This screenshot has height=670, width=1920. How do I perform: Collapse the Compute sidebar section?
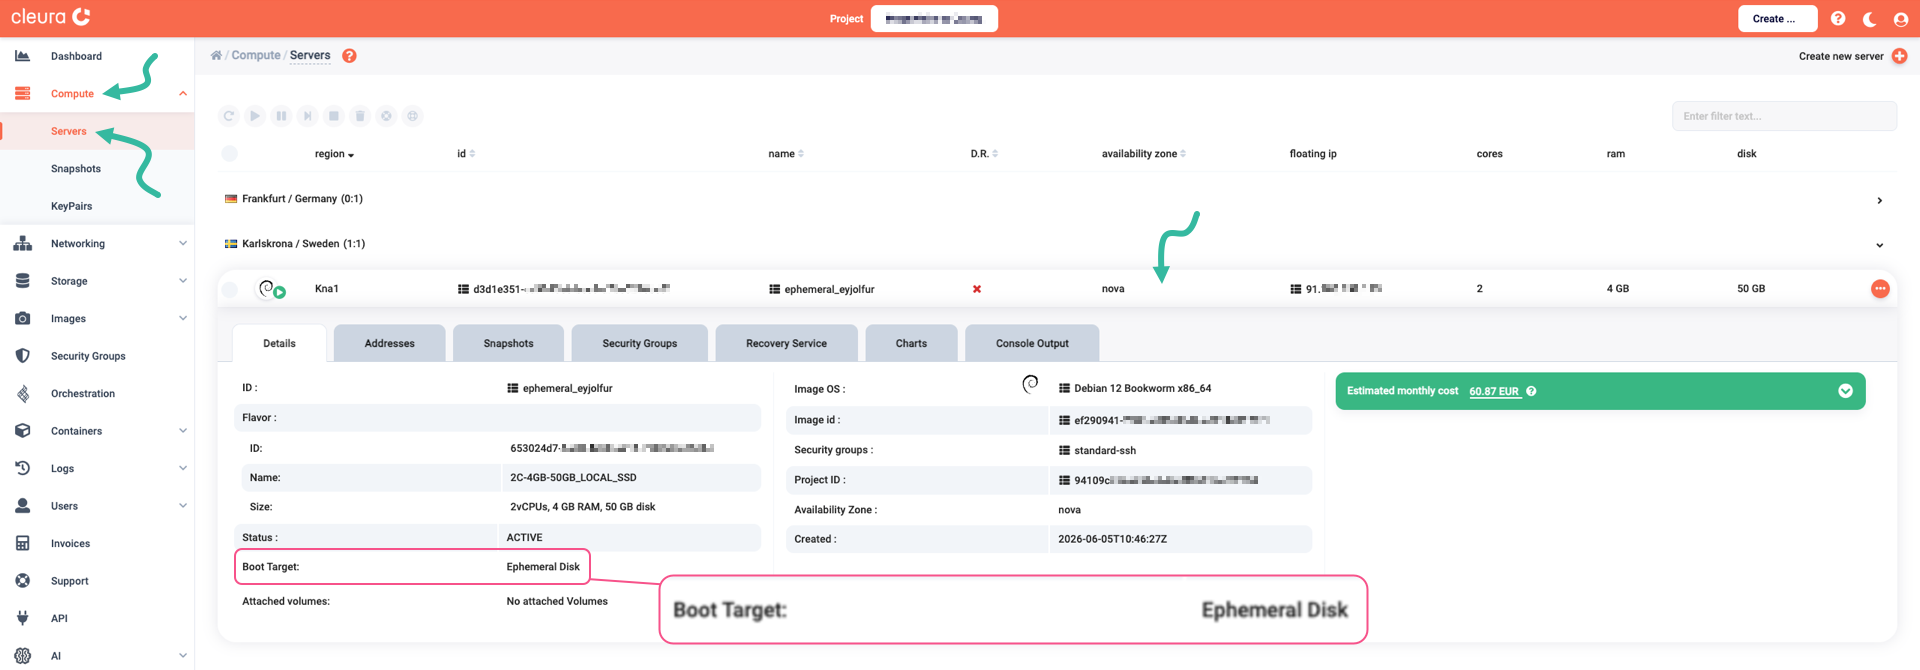tap(183, 94)
